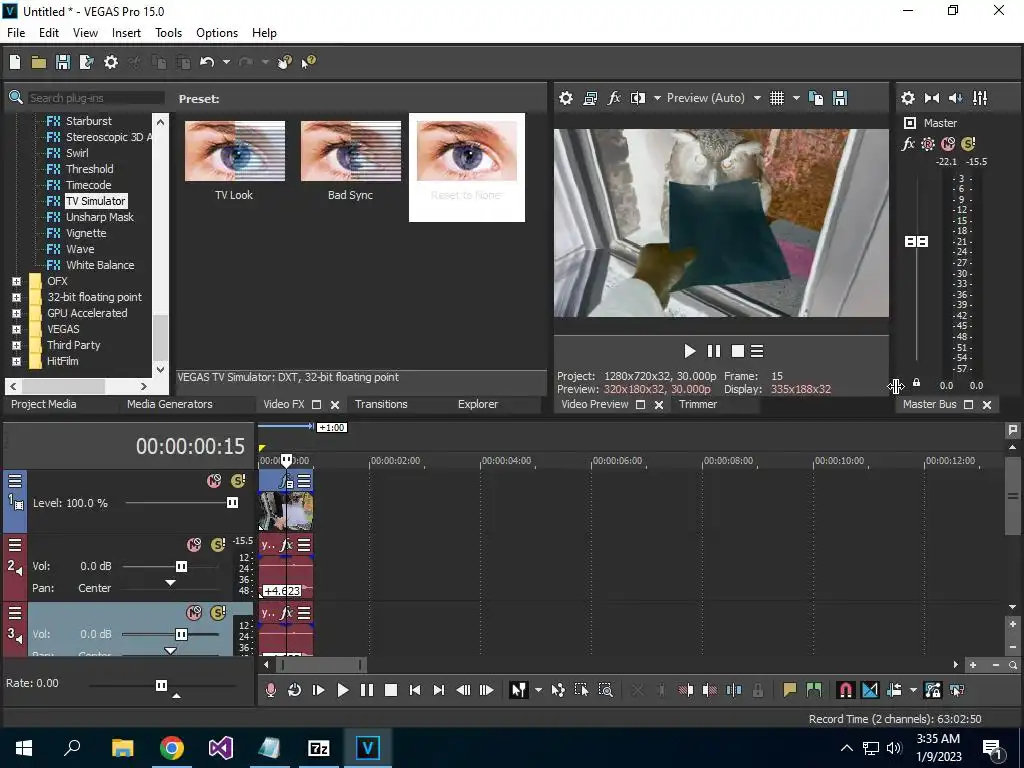
Task: Save snapshot to file in preview
Action: tap(840, 98)
